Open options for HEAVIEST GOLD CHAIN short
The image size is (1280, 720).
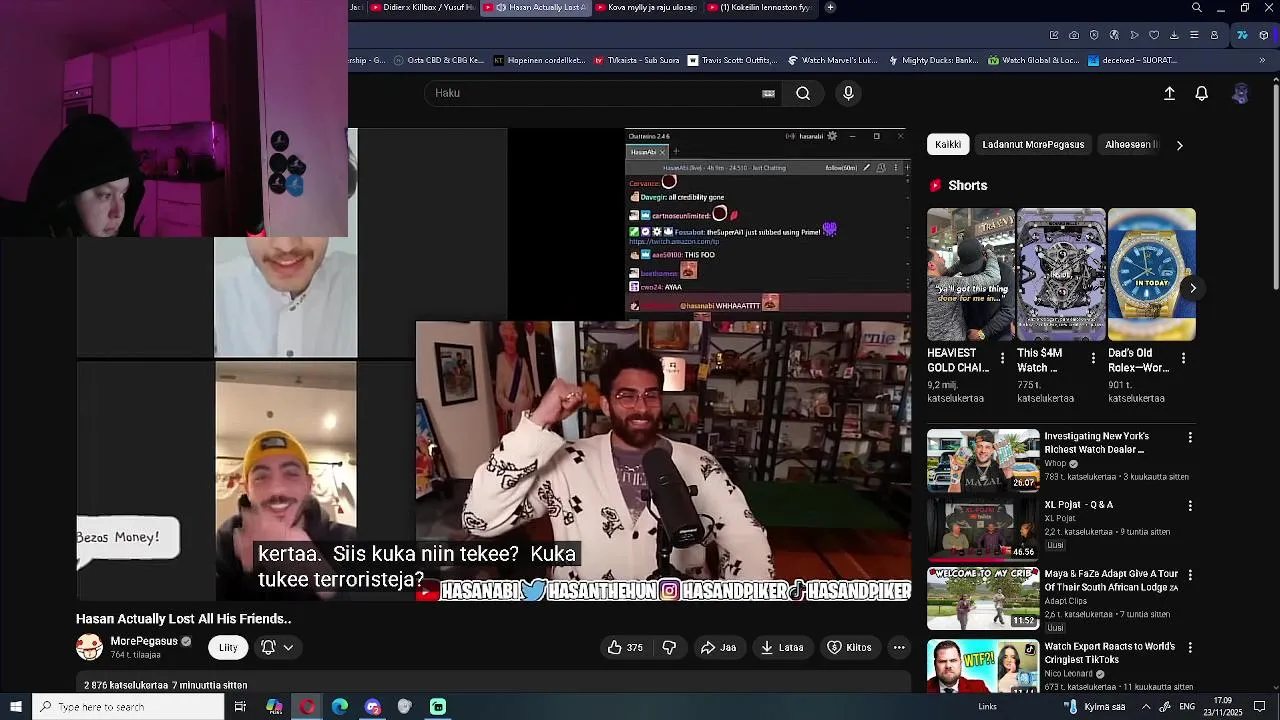pos(1002,358)
